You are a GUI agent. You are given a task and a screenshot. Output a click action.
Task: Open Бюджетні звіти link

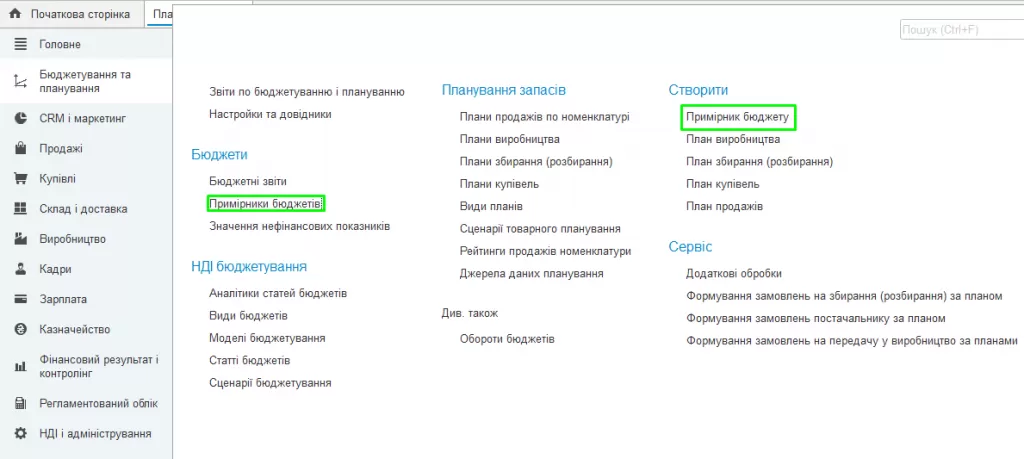(x=248, y=182)
